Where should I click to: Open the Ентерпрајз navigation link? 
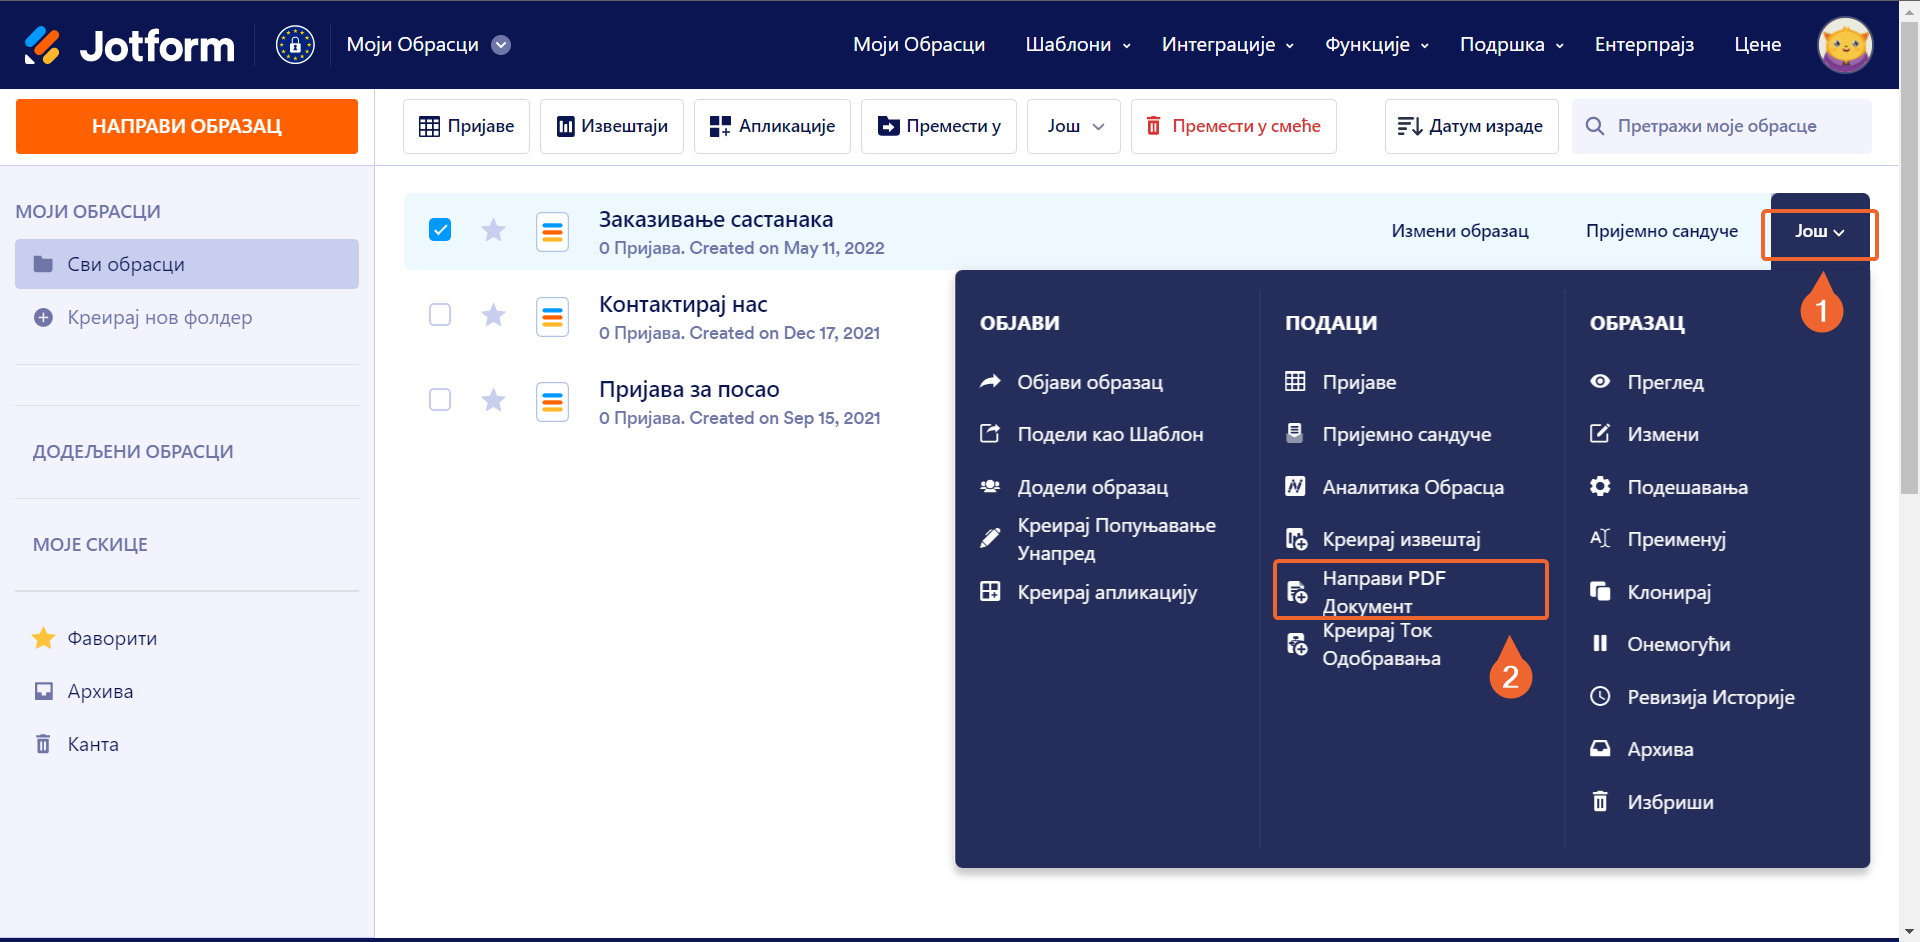click(x=1644, y=45)
